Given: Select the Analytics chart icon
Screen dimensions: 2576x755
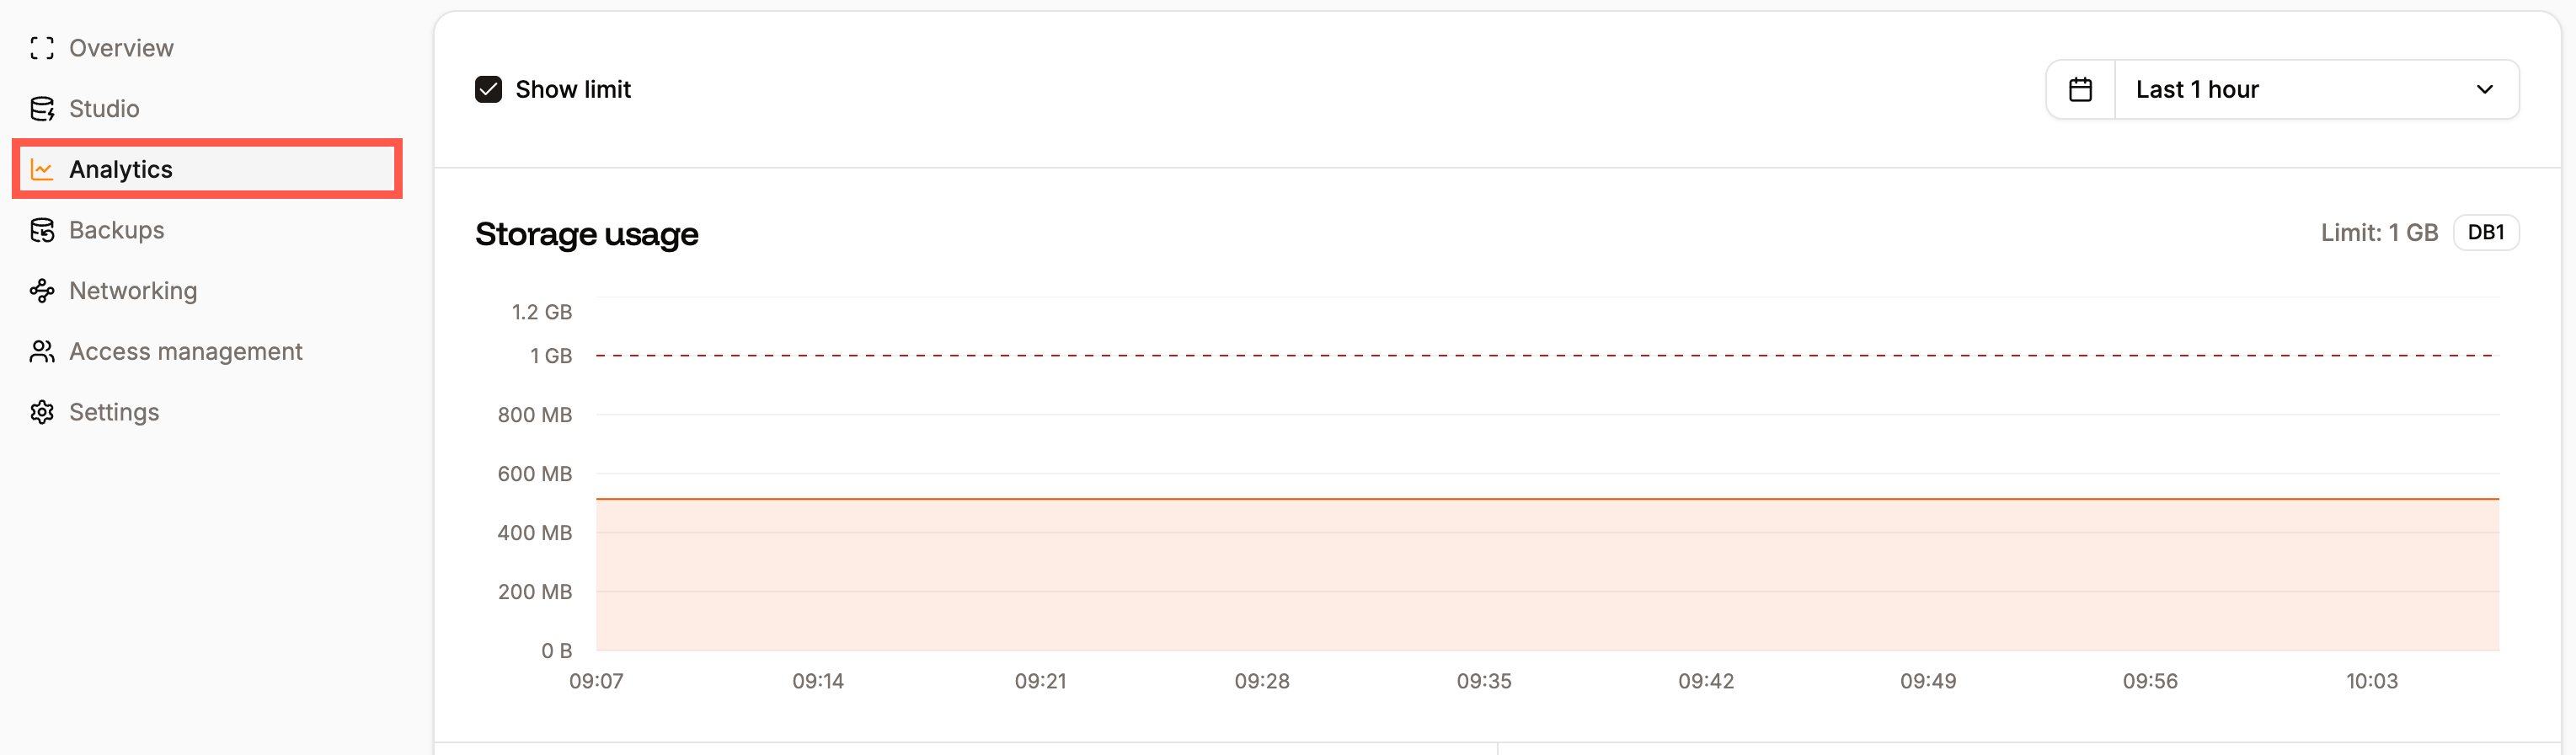Looking at the screenshot, I should click(42, 169).
